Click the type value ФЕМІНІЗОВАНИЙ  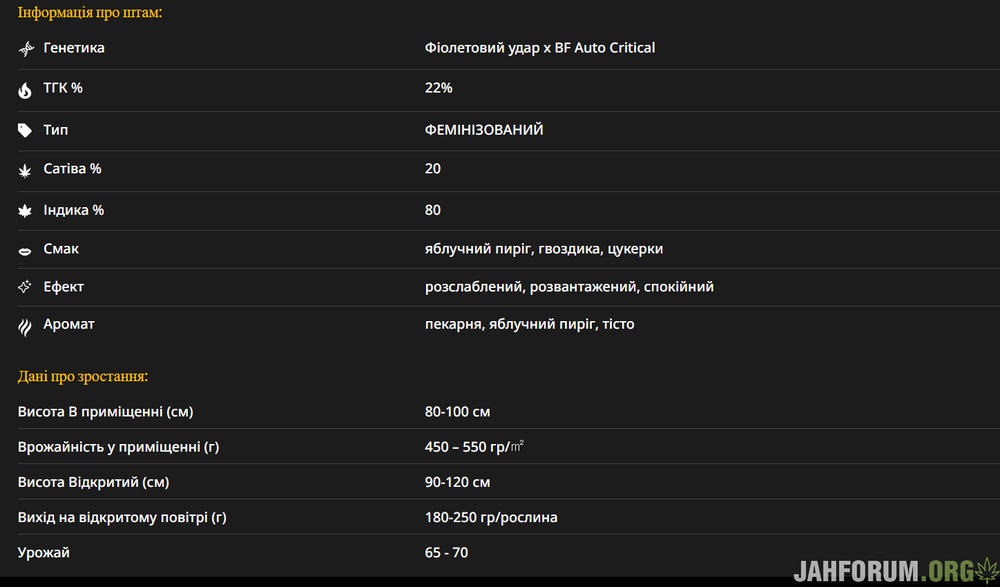484,130
